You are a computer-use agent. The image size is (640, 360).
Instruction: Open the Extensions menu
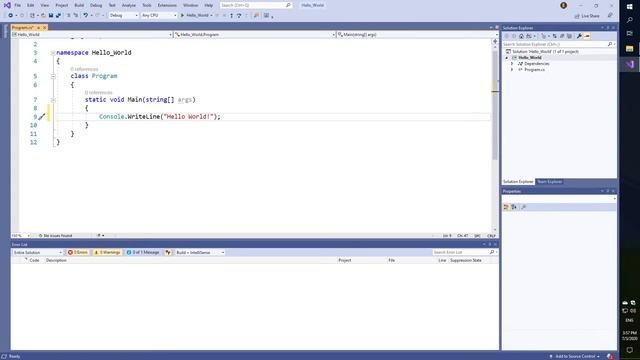167,5
